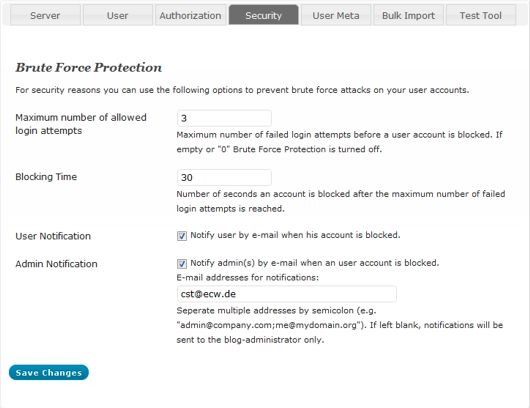The height and width of the screenshot is (408, 530).
Task: Go to the Authorization tab
Action: point(190,15)
